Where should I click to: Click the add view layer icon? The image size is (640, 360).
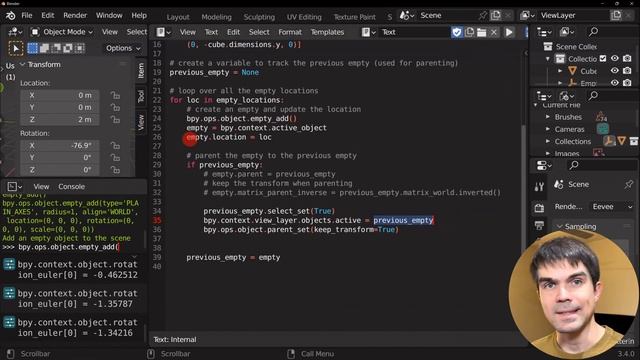[x=616, y=16]
